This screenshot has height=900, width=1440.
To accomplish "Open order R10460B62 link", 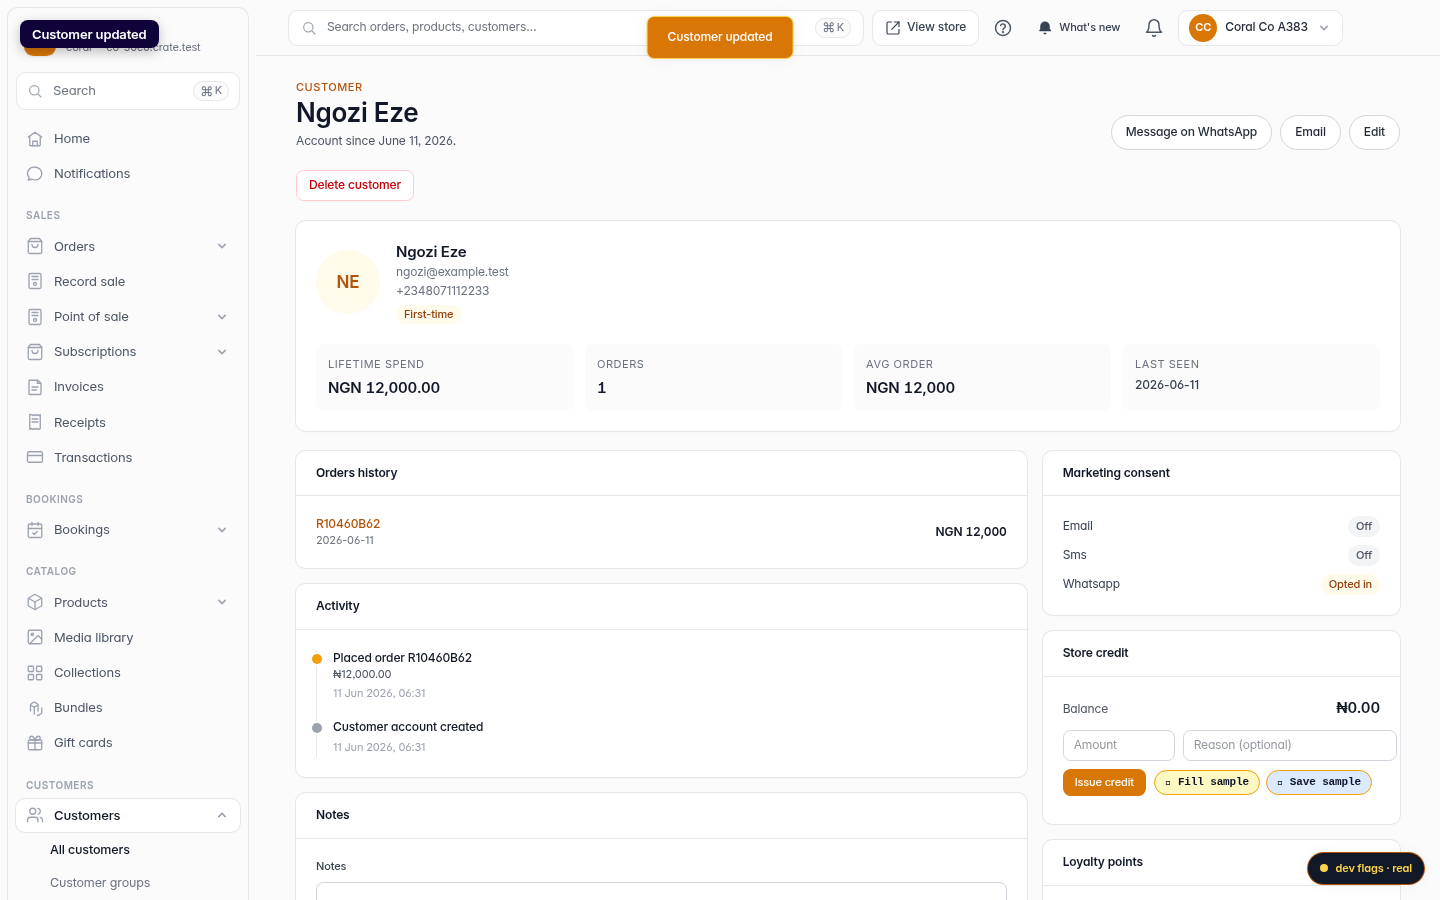I will pyautogui.click(x=348, y=524).
